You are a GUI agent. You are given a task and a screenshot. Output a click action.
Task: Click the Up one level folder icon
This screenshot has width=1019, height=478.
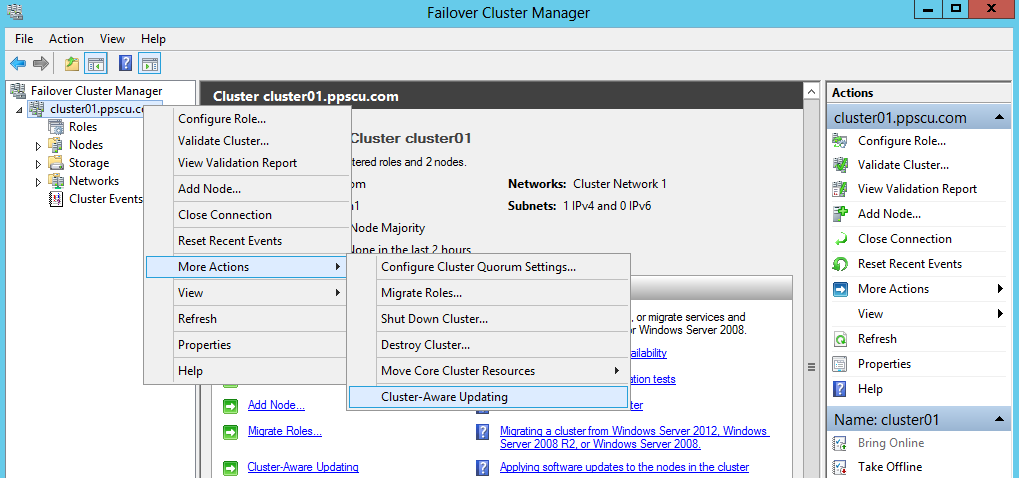71,63
